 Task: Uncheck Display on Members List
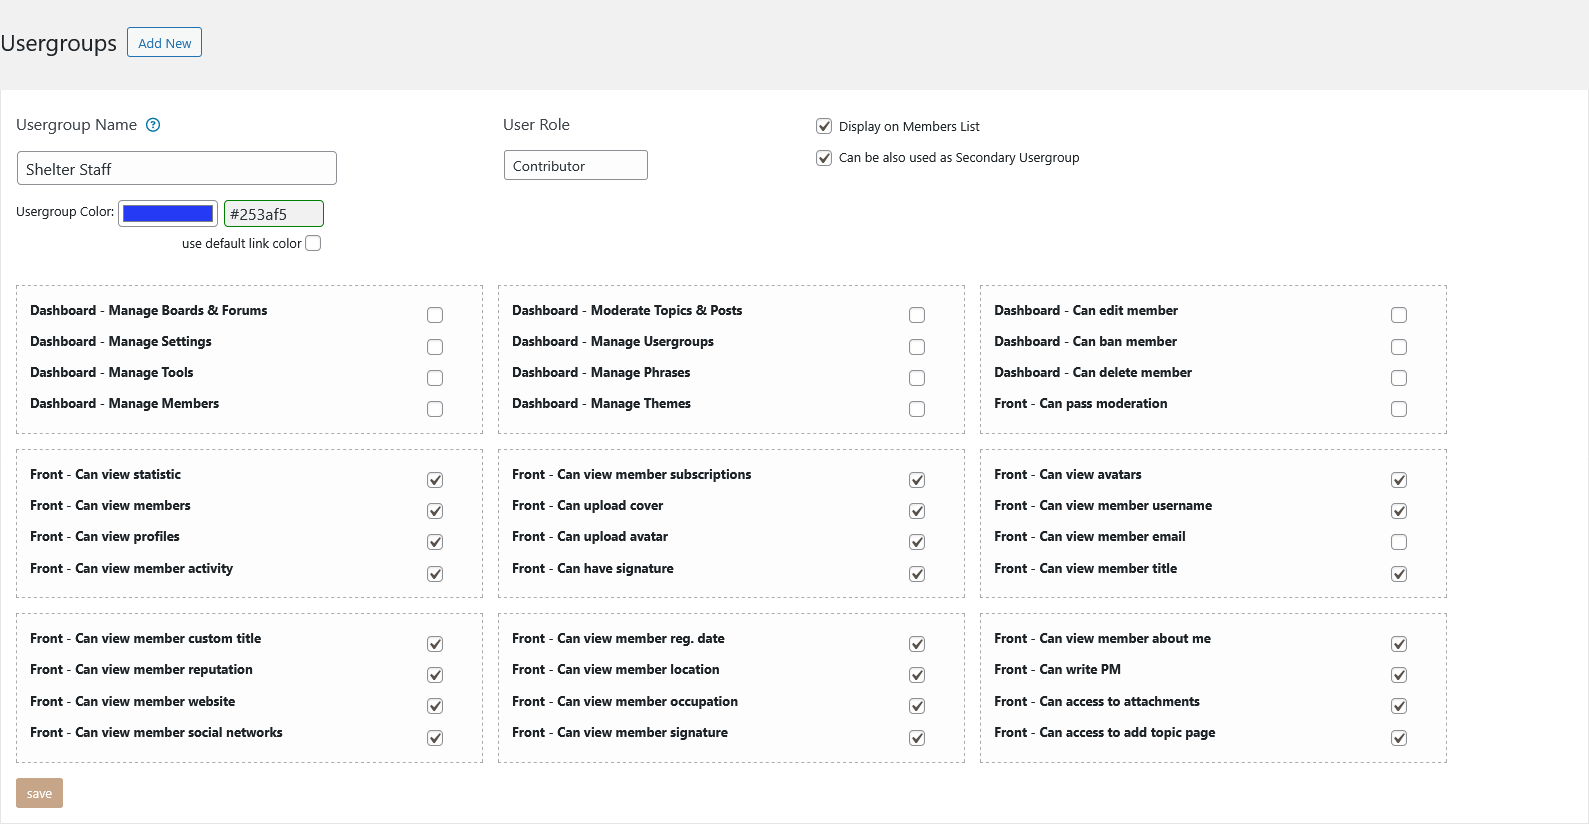(824, 126)
